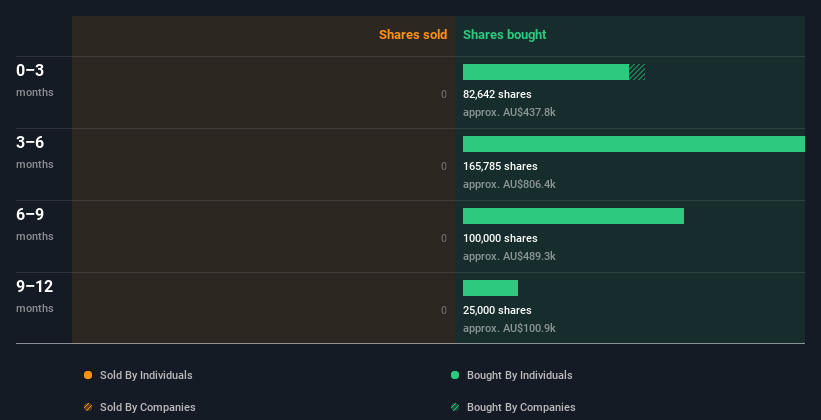
Task: Click the 6–9 months row label
Action: pos(35,224)
